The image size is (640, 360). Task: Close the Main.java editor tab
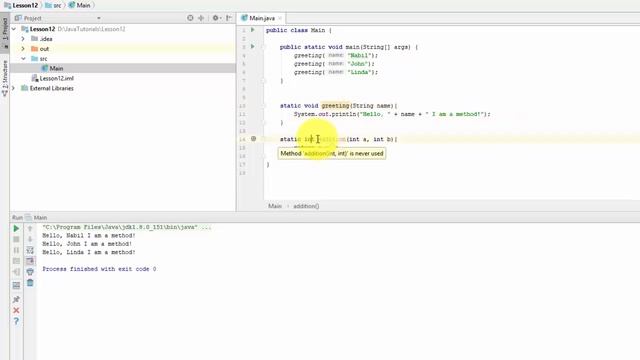(280, 18)
